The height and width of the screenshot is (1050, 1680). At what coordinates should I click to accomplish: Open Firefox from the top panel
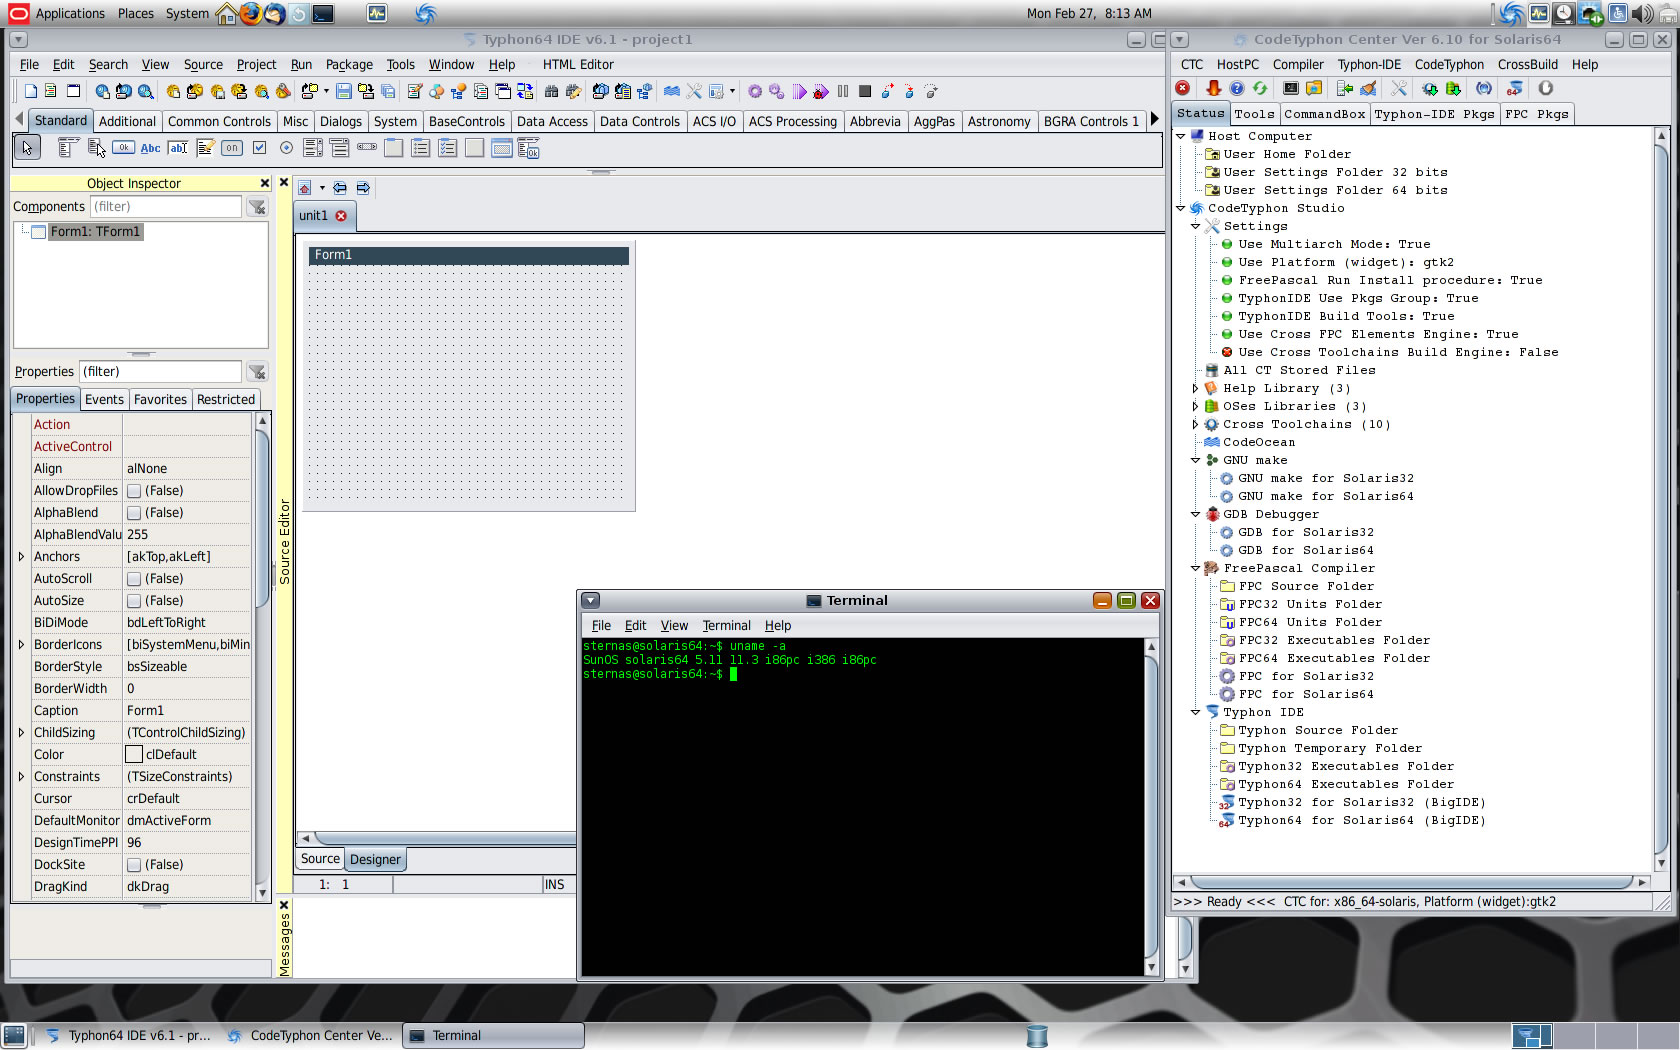251,13
